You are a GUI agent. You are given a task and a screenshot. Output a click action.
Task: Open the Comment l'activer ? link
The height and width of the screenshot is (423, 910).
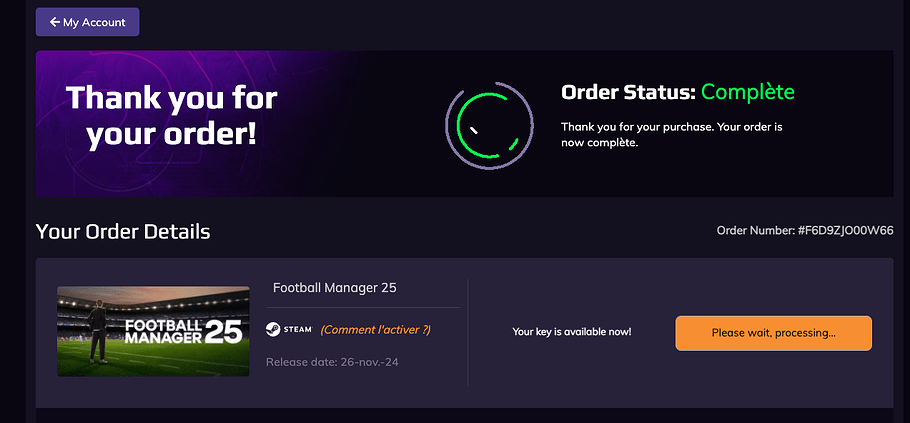375,330
